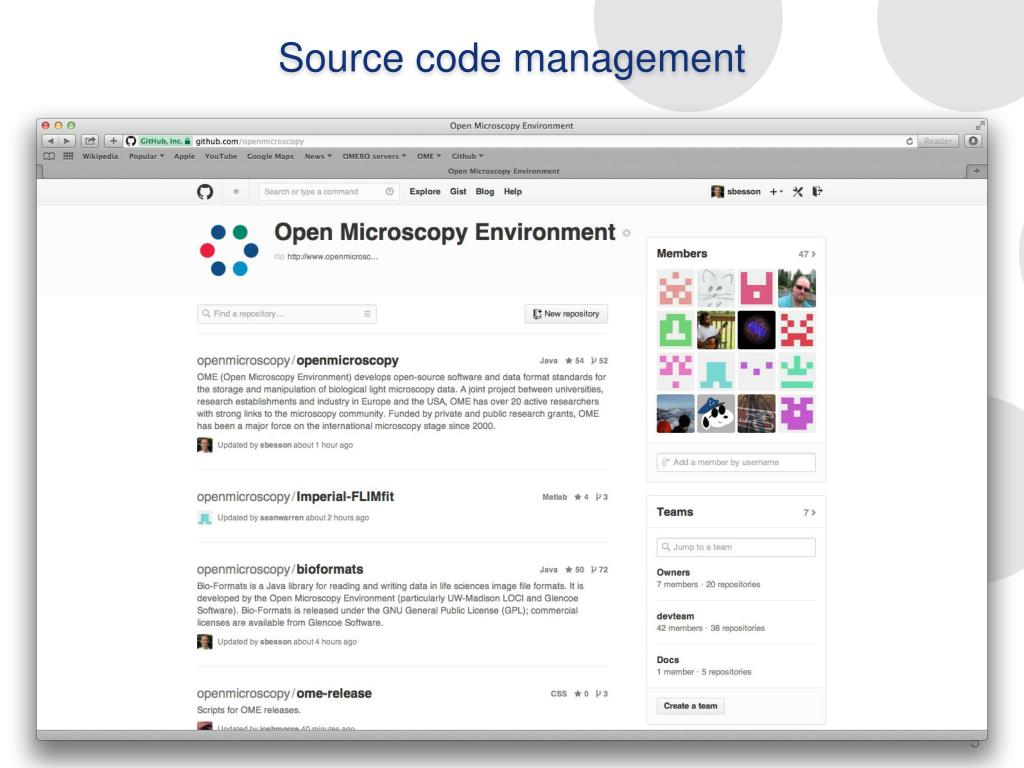Open the reading list book icon
The height and width of the screenshot is (768, 1024).
tap(49, 156)
